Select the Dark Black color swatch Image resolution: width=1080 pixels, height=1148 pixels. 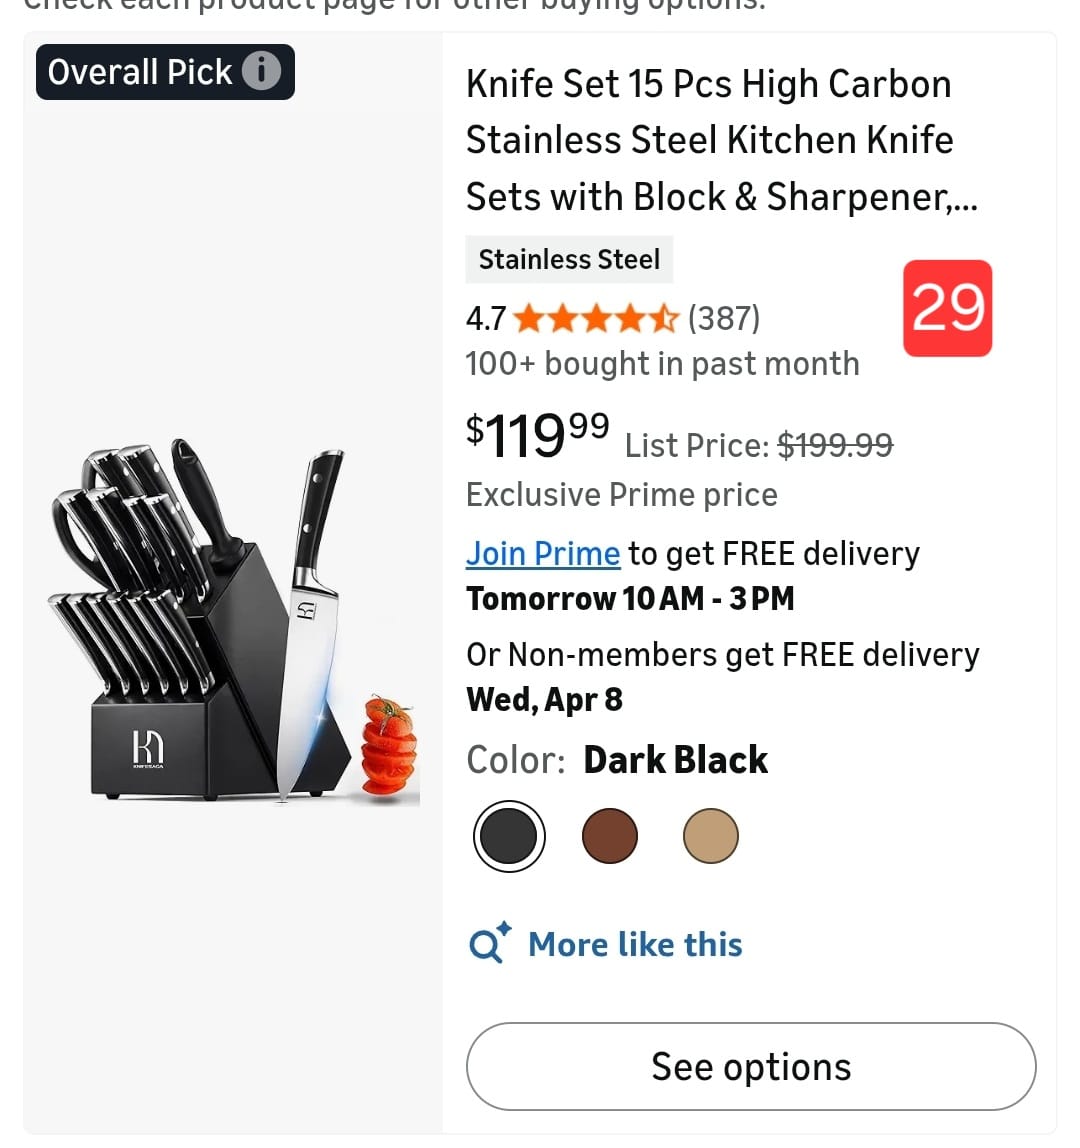tap(509, 836)
